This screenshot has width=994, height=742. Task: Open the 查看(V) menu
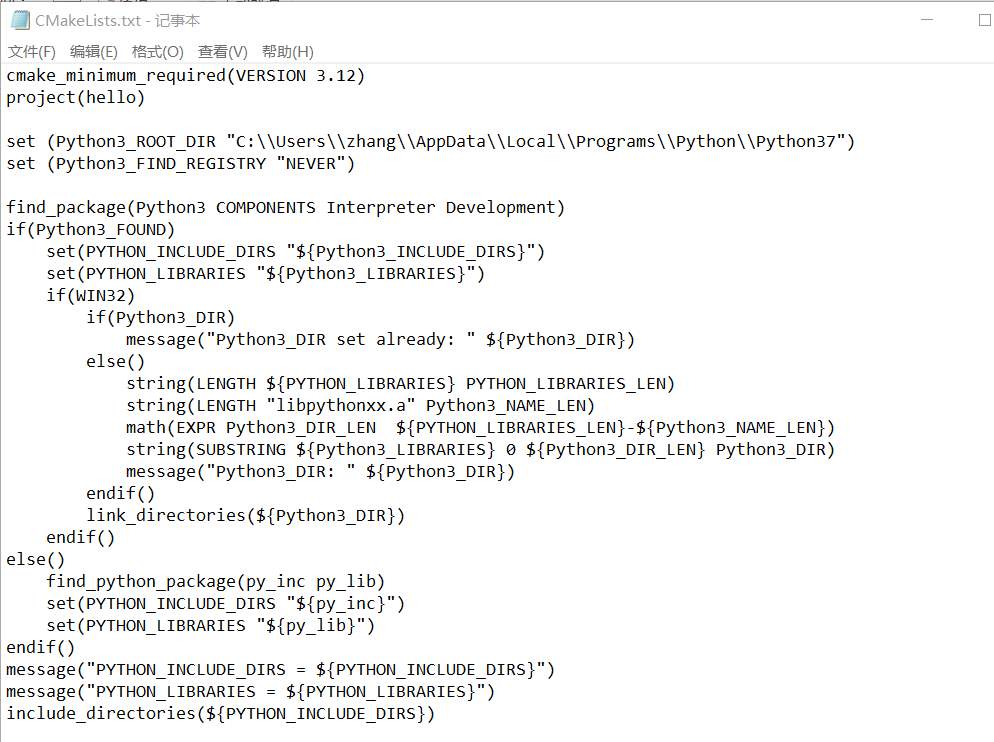coord(222,52)
